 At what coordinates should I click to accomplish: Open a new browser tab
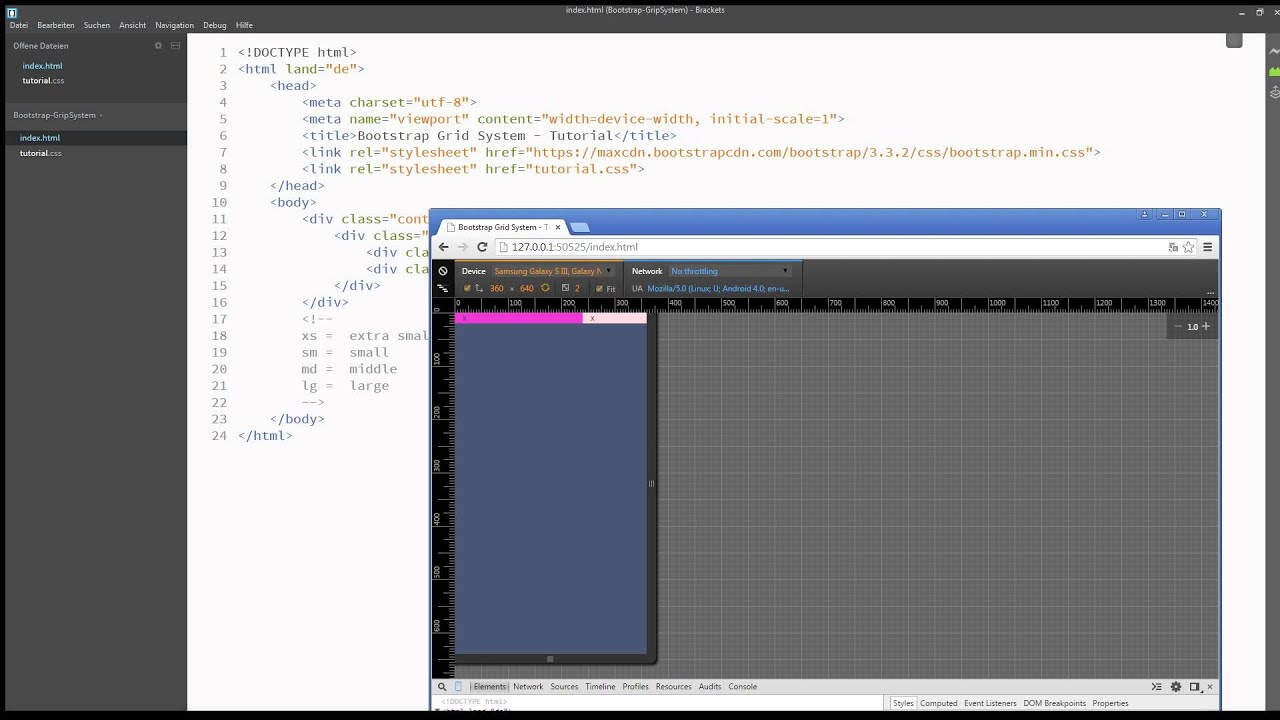tap(580, 227)
